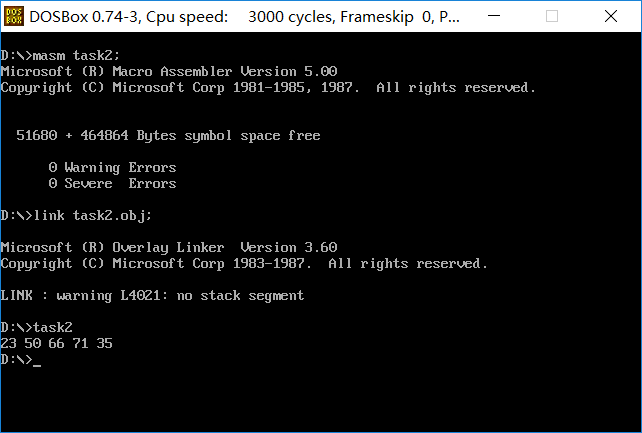Close the DOSBox window
The height and width of the screenshot is (433, 642).
pos(610,16)
